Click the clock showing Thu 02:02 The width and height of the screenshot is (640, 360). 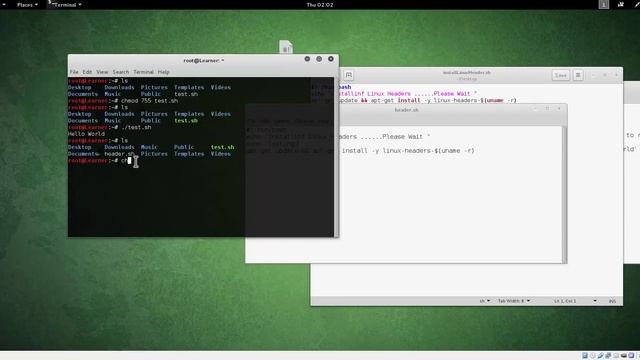tap(320, 5)
